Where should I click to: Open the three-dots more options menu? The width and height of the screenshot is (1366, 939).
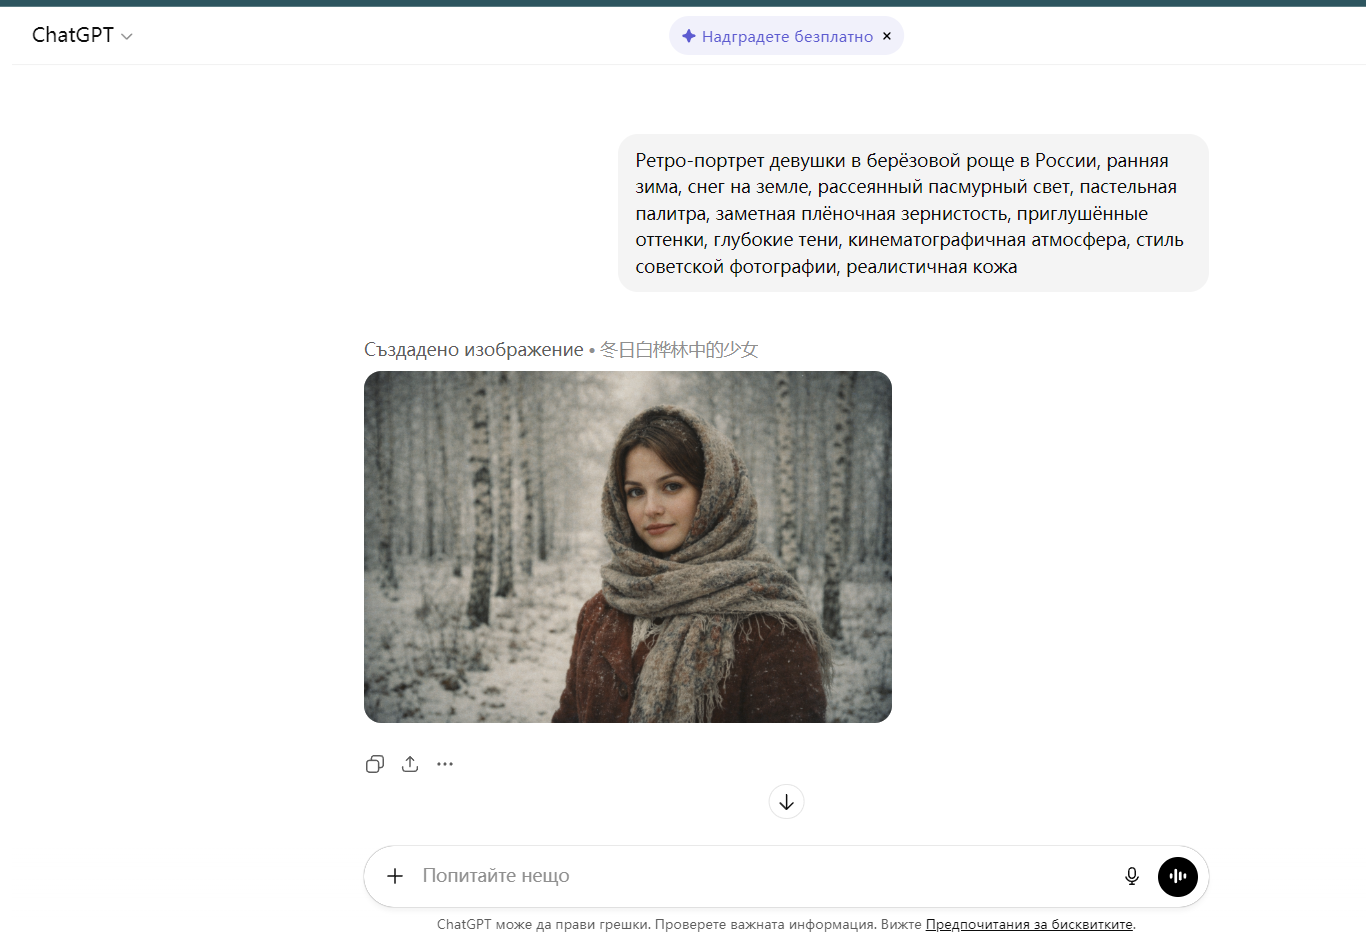click(x=445, y=764)
